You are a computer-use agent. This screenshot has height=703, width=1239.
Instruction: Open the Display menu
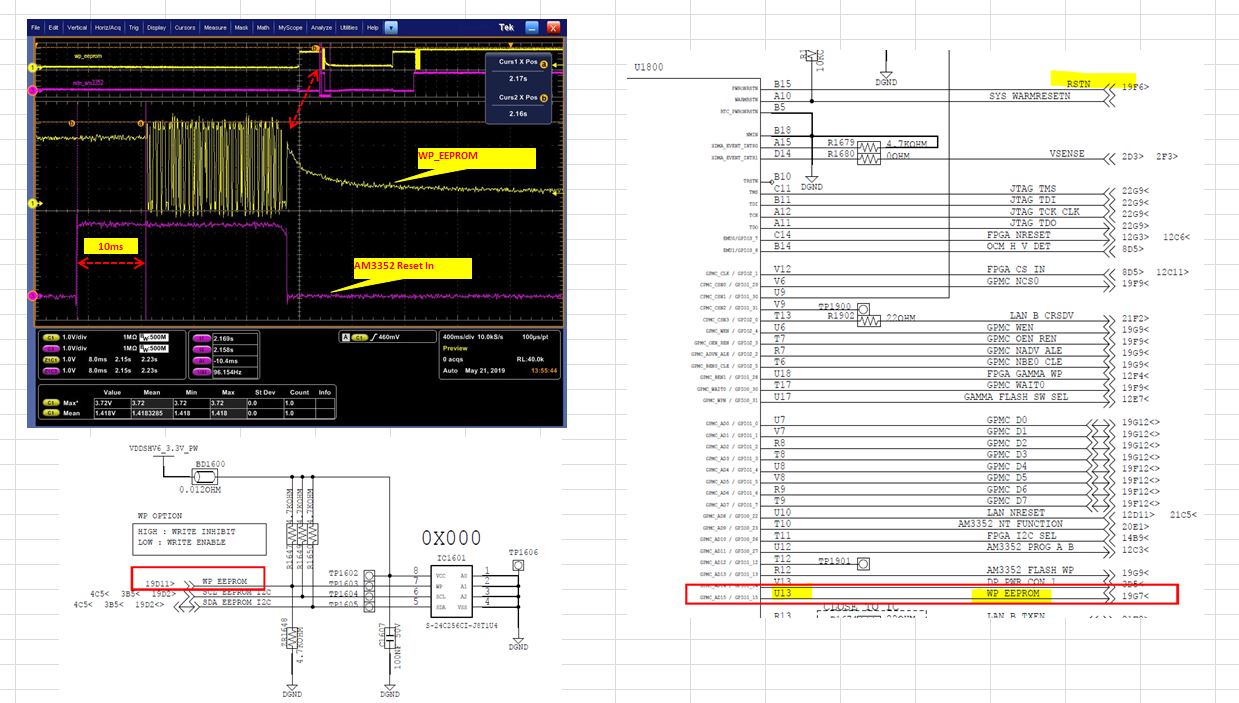point(157,27)
